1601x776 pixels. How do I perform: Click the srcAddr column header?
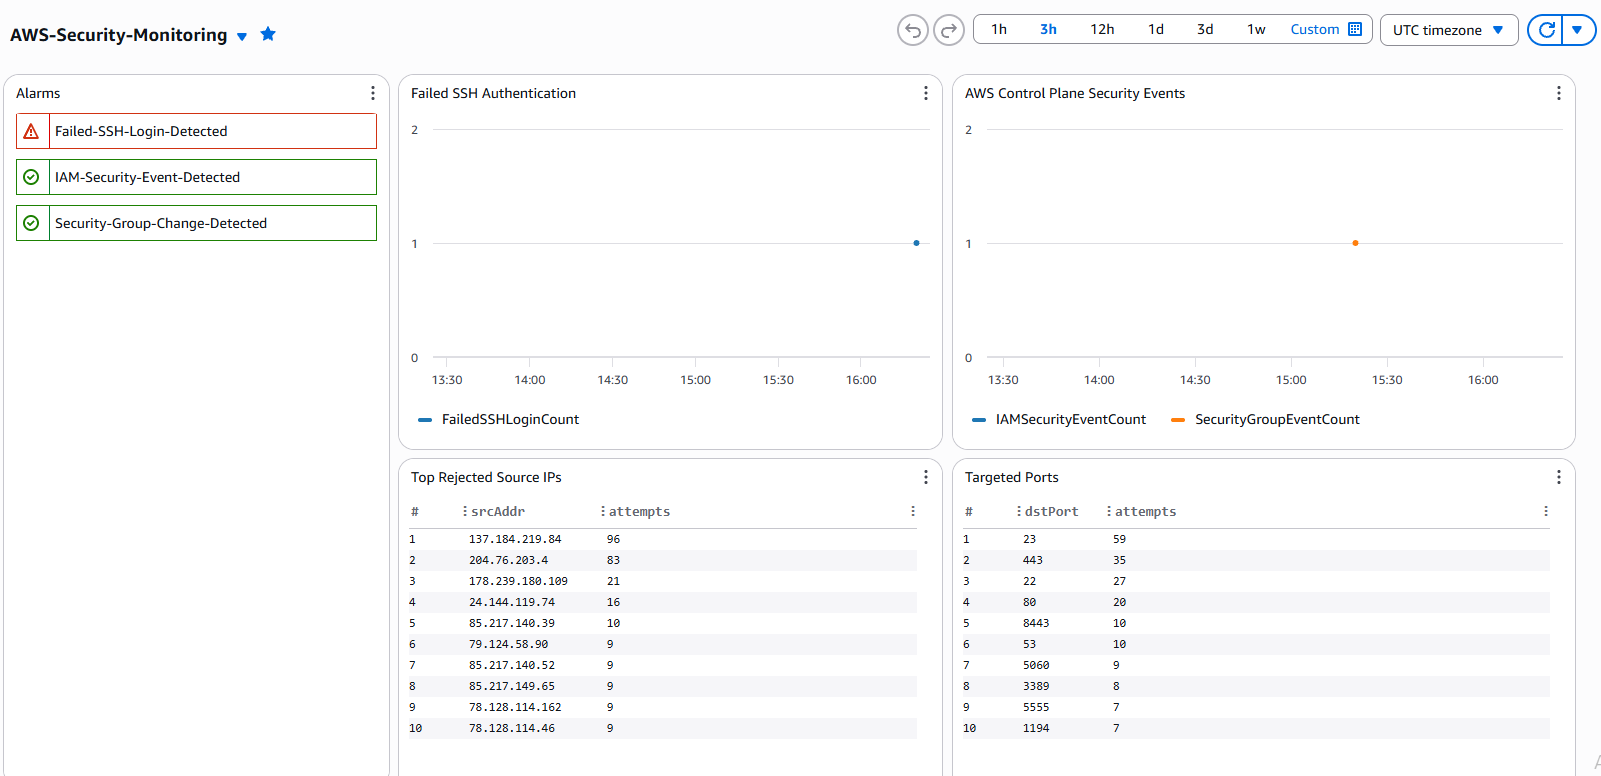[x=498, y=511]
